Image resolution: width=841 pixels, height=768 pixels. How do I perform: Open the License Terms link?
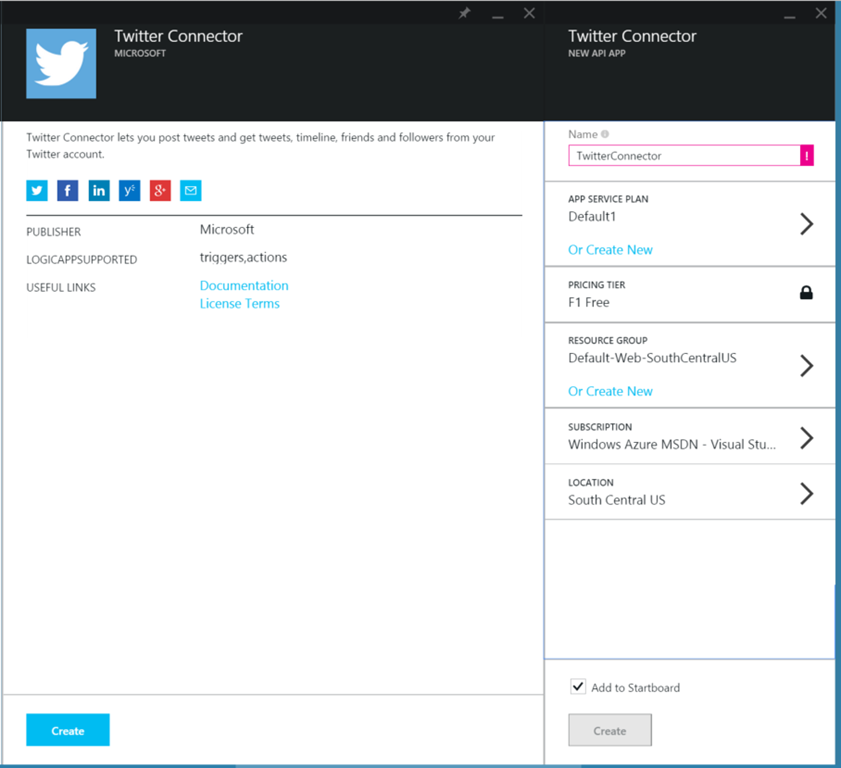(240, 304)
